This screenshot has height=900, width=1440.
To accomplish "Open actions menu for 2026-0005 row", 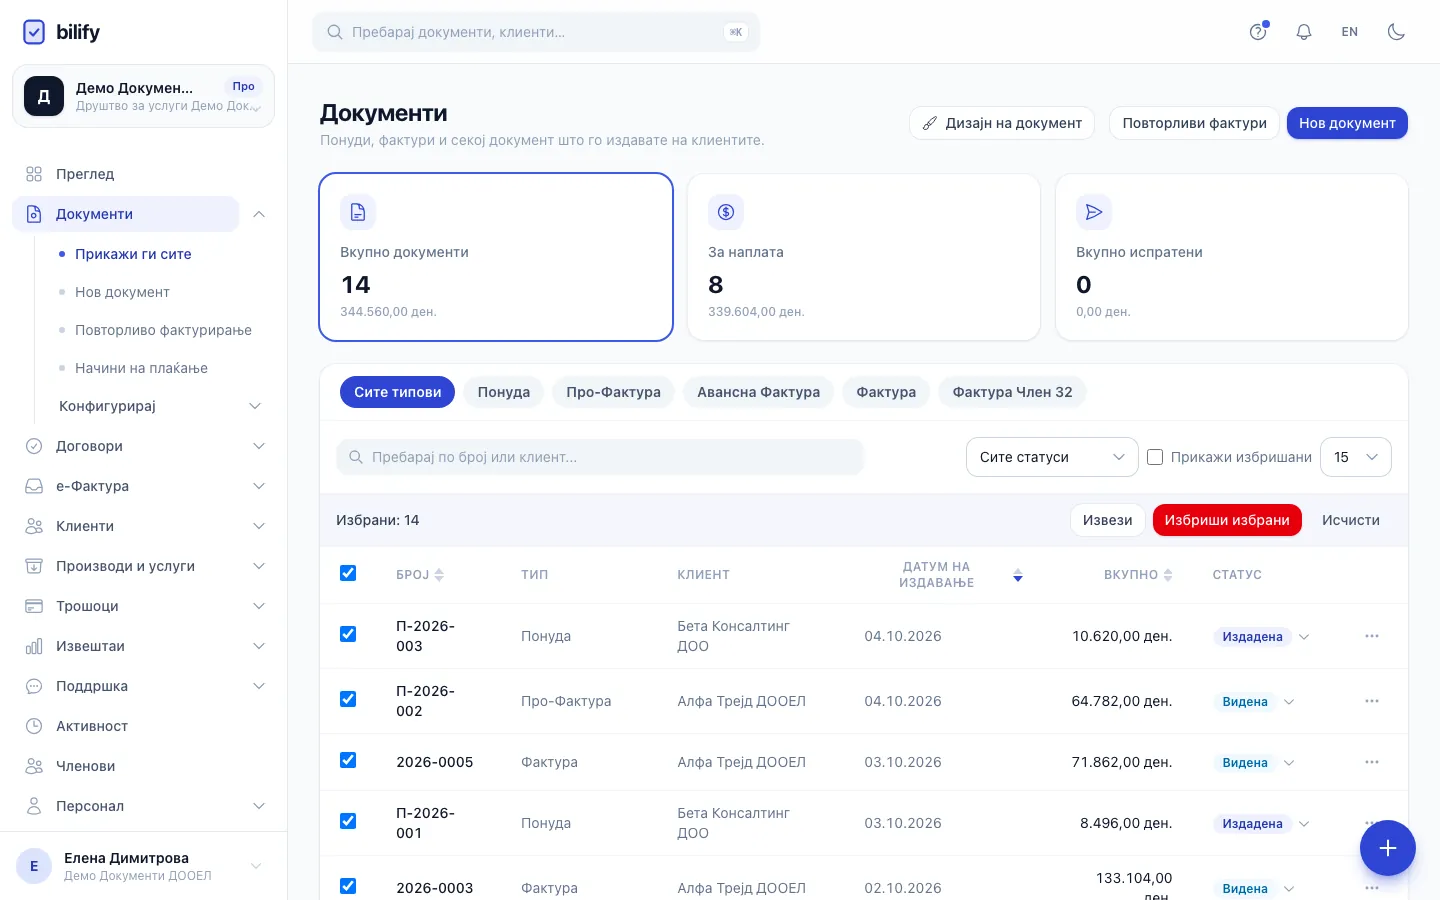I will pyautogui.click(x=1372, y=762).
